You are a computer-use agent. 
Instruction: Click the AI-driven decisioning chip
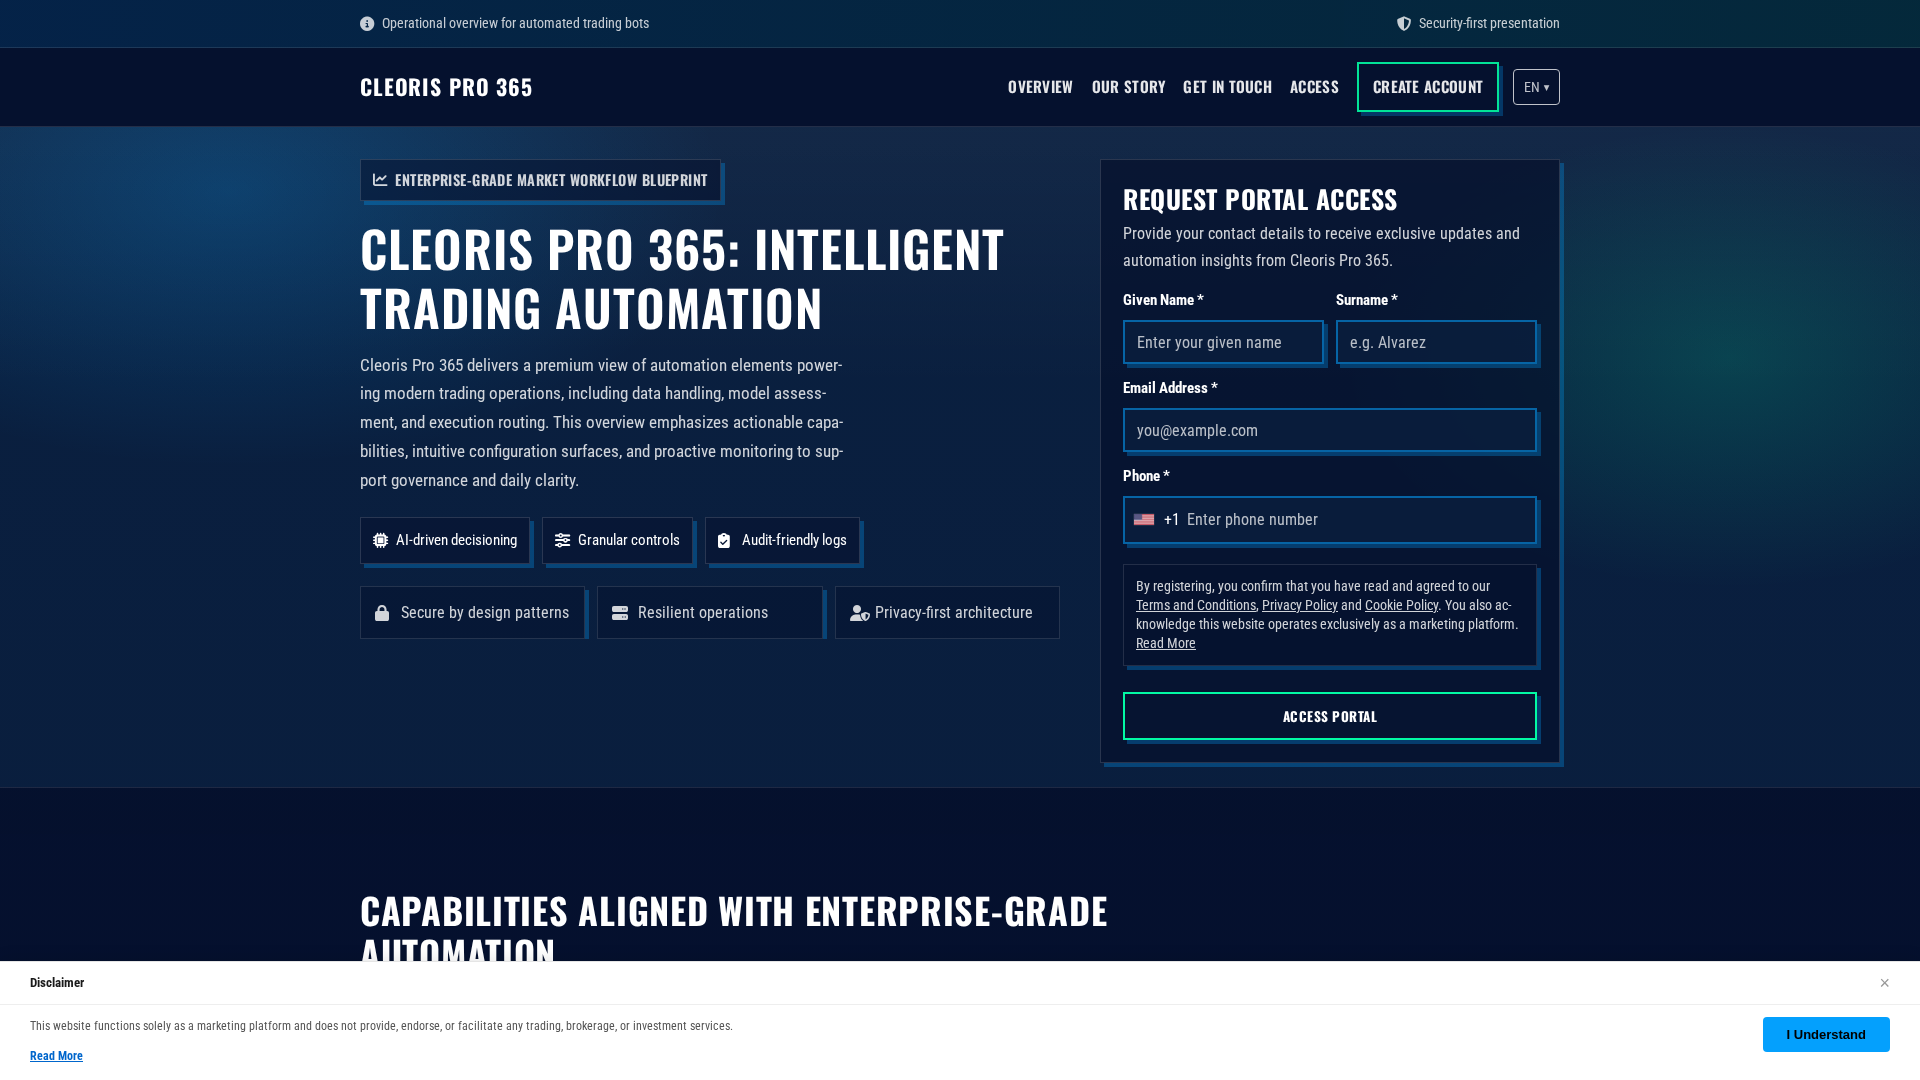[445, 540]
